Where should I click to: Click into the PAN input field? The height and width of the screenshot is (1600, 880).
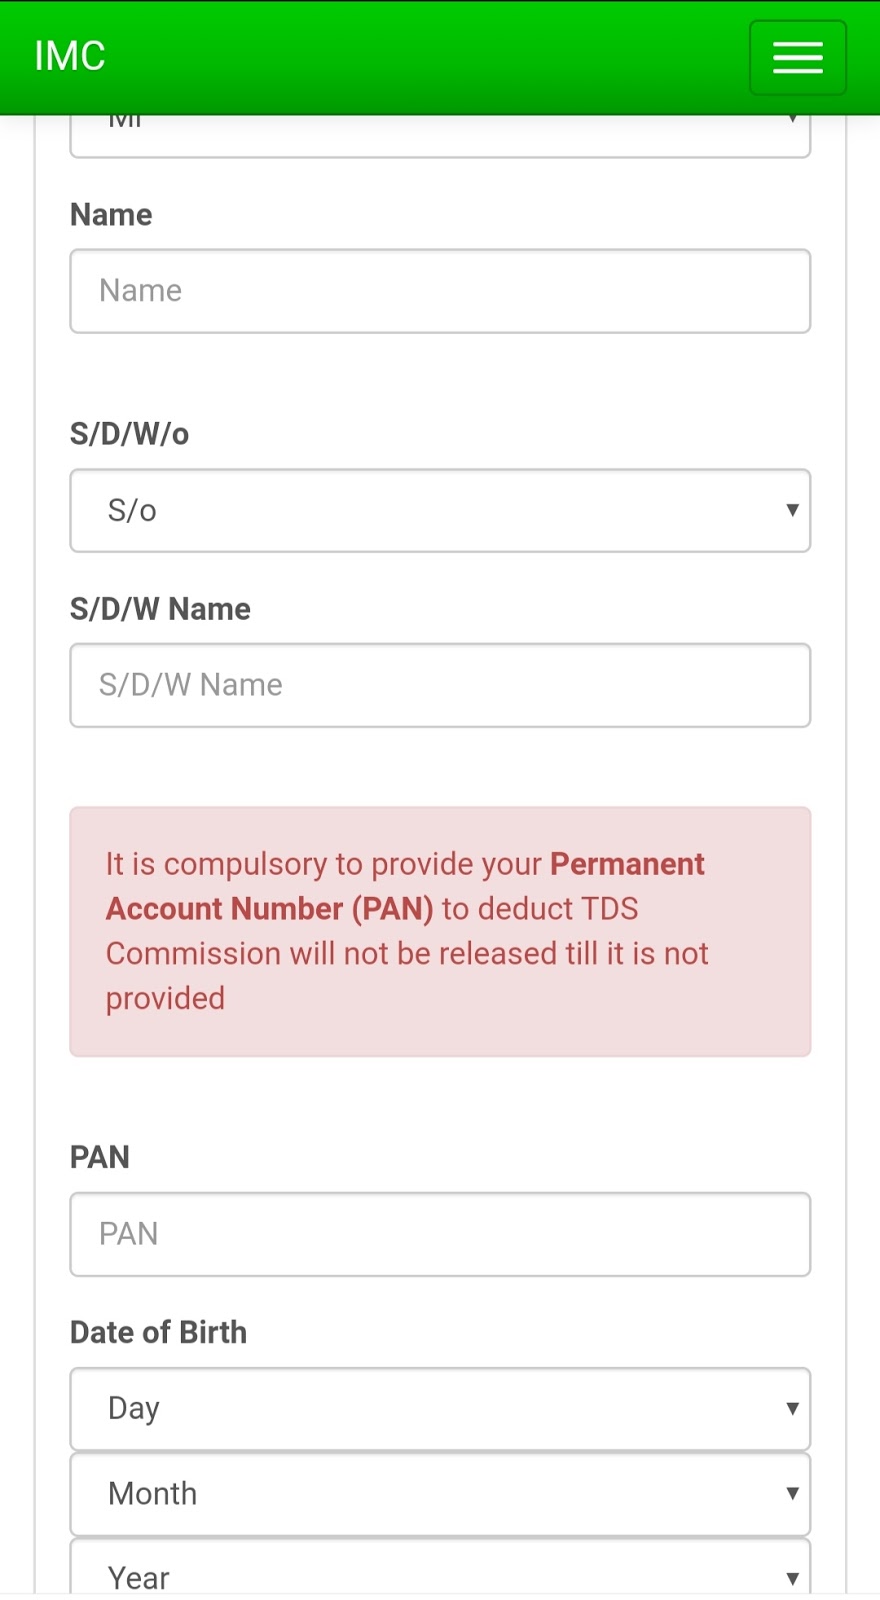click(440, 1234)
